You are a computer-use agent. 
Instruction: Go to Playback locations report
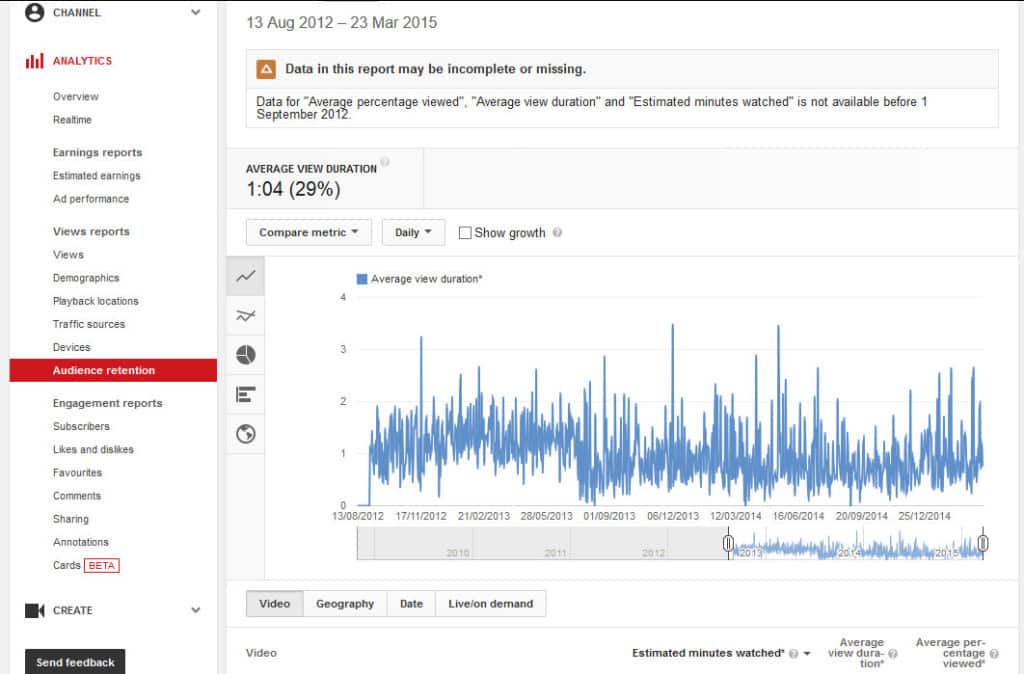(x=96, y=301)
